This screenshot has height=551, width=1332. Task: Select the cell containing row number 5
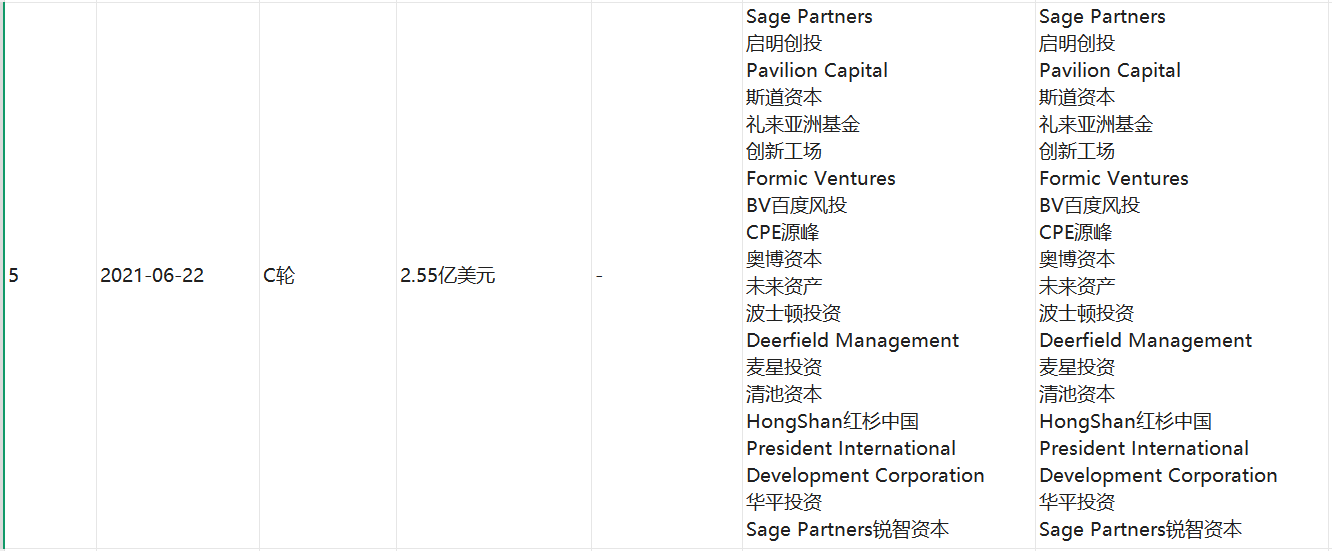click(x=14, y=276)
